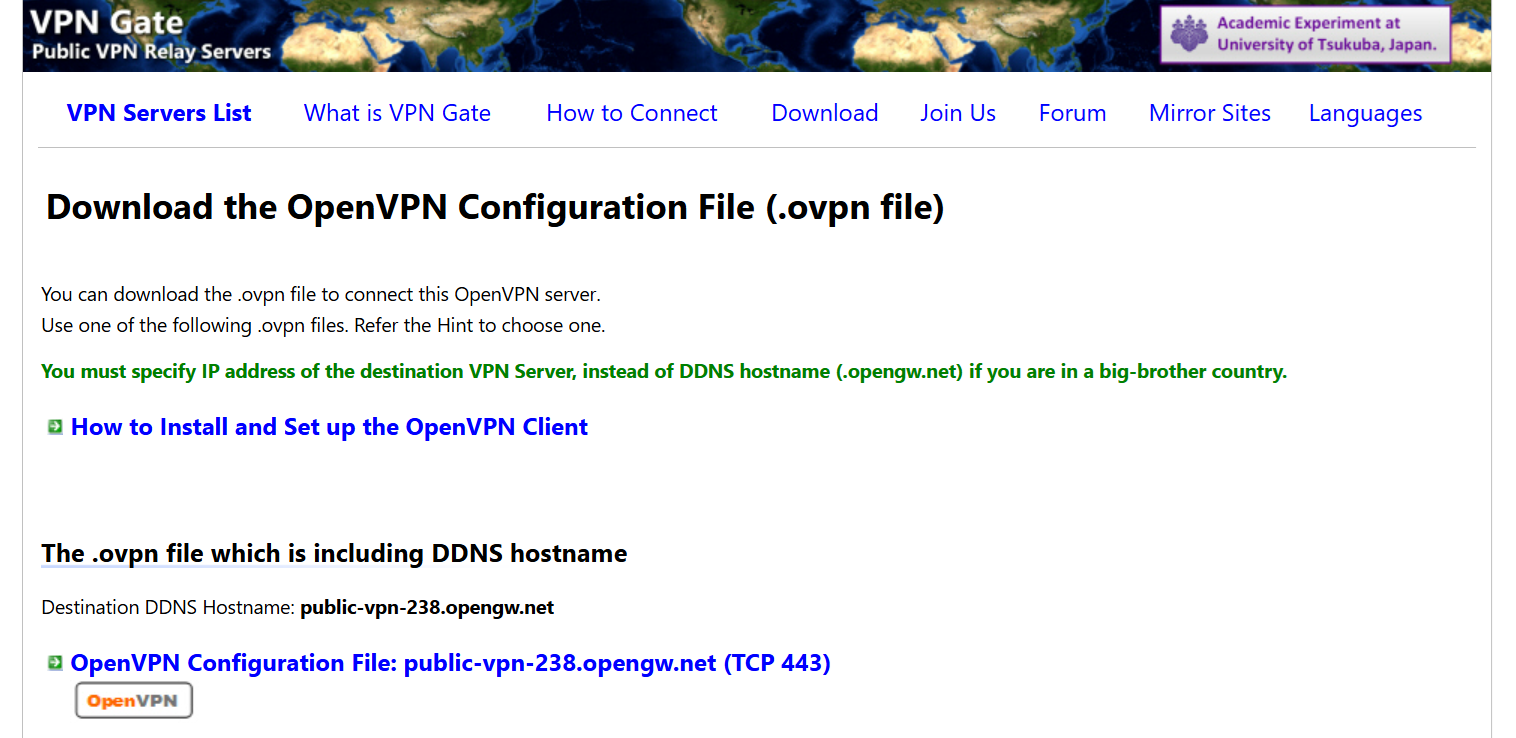Screen dimensions: 1516x738
Task: Click the VPN Gate world map logo
Action: pyautogui.click(x=700, y=35)
